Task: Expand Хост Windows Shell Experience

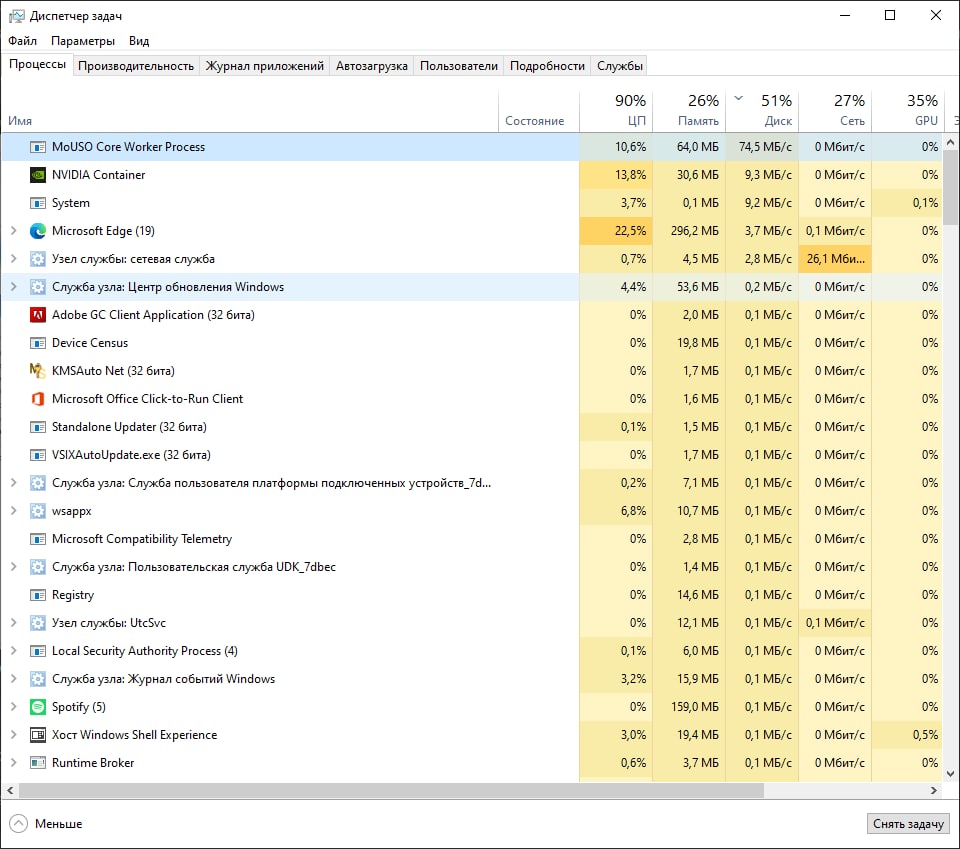Action: click(x=13, y=735)
